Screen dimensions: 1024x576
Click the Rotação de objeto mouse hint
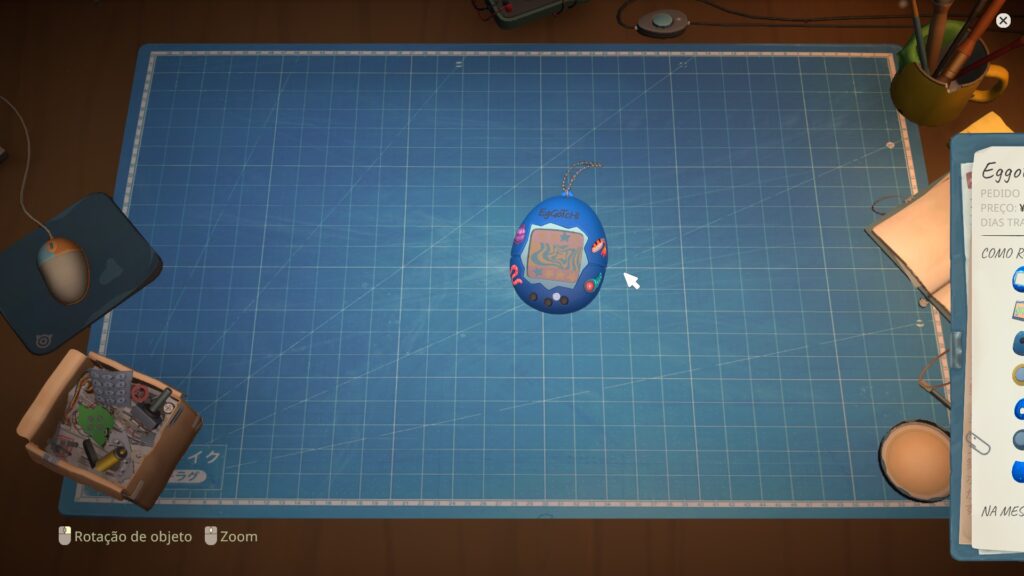coord(125,537)
